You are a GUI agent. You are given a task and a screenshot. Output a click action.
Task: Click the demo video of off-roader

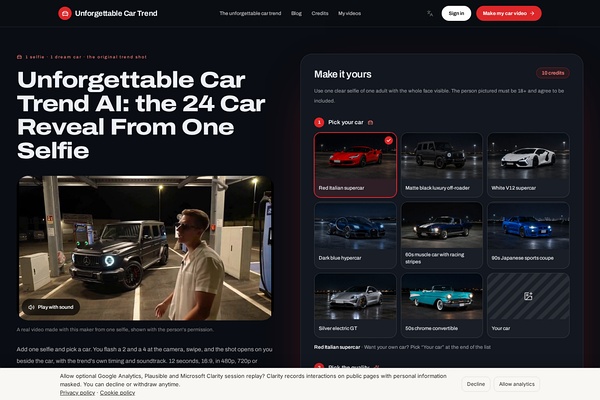145,248
